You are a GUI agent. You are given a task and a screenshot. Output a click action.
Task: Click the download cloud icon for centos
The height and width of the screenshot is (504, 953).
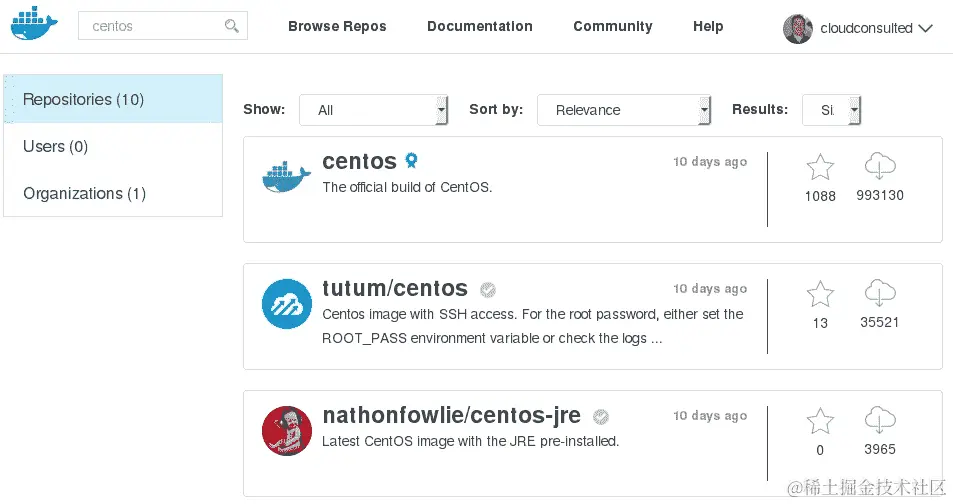(879, 166)
